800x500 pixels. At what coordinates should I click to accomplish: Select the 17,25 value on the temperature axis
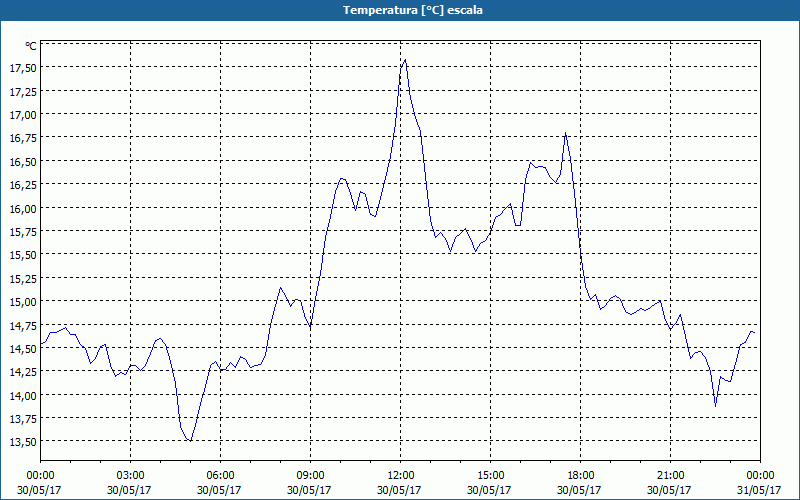23,91
